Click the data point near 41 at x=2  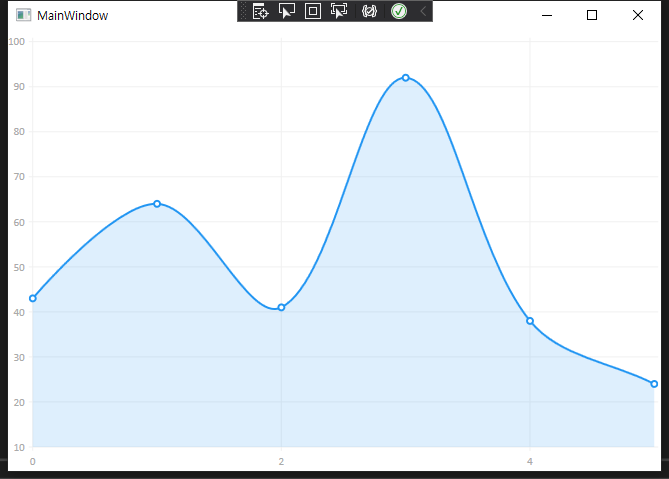coord(281,308)
